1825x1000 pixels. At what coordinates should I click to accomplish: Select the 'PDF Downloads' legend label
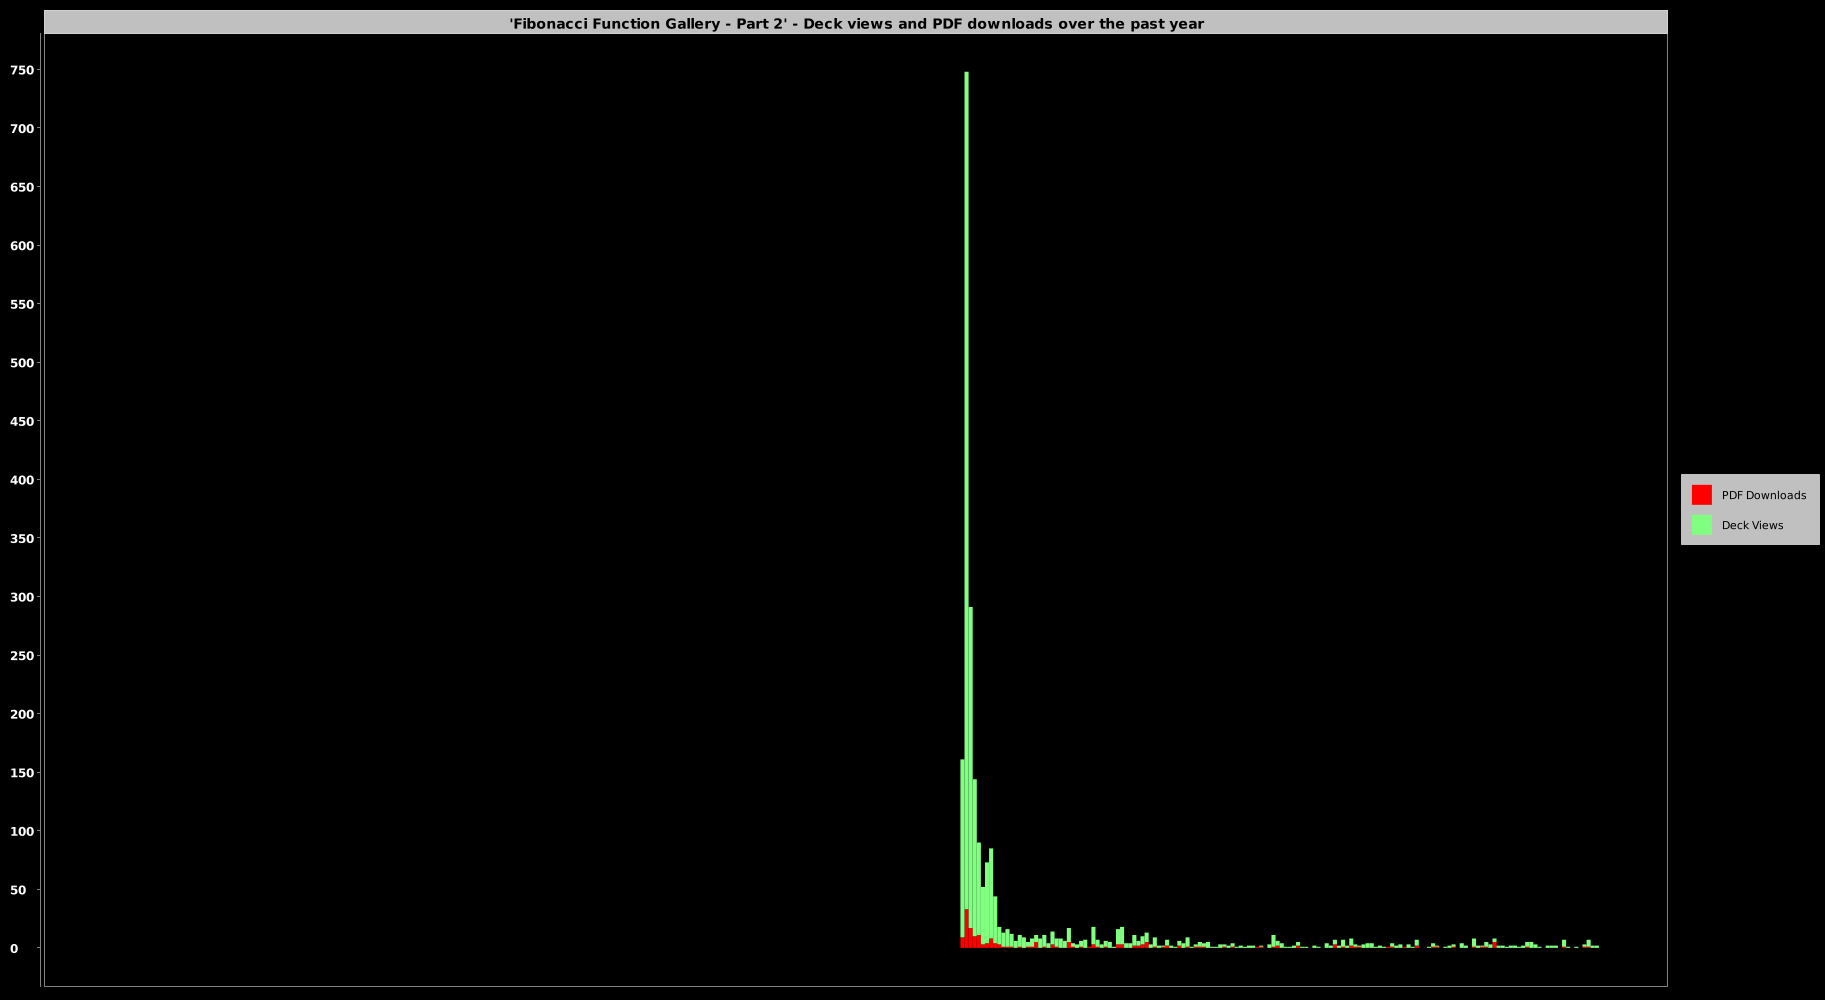pos(1763,495)
